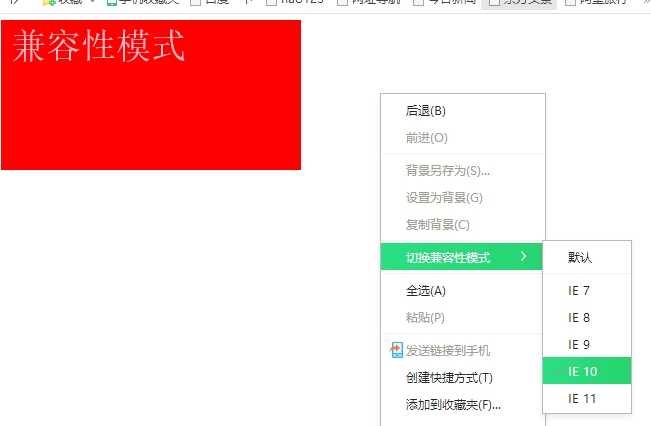Click the 兼容性模式 heading text
Screen dimensions: 651x426
click(x=99, y=46)
